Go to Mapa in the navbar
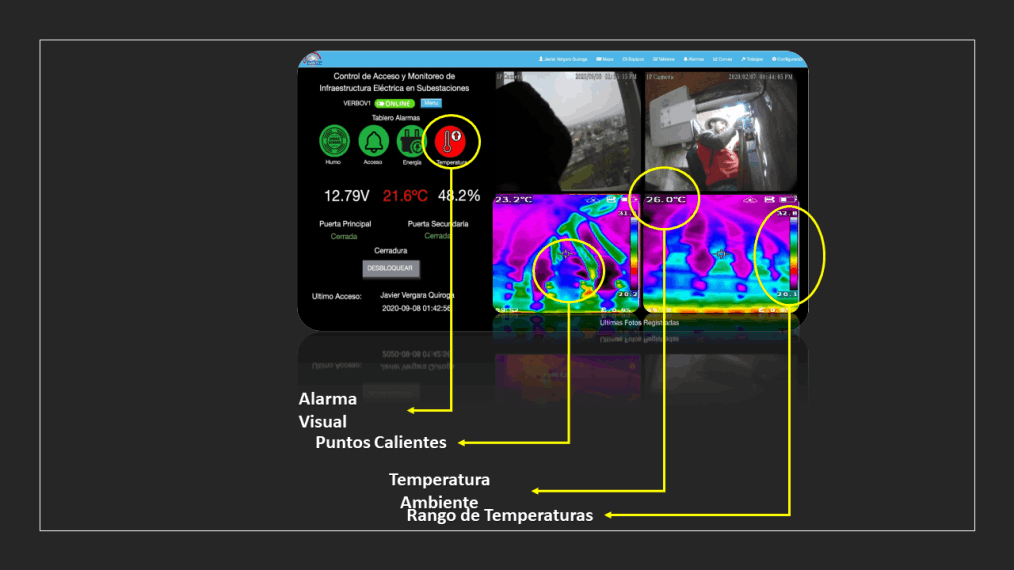This screenshot has height=570, width=1014. click(605, 60)
